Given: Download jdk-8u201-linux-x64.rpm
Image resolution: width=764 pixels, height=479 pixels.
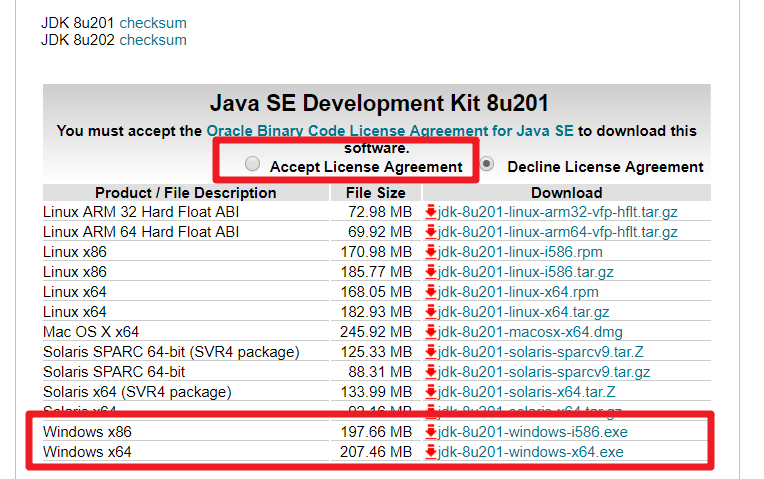Looking at the screenshot, I should (518, 292).
